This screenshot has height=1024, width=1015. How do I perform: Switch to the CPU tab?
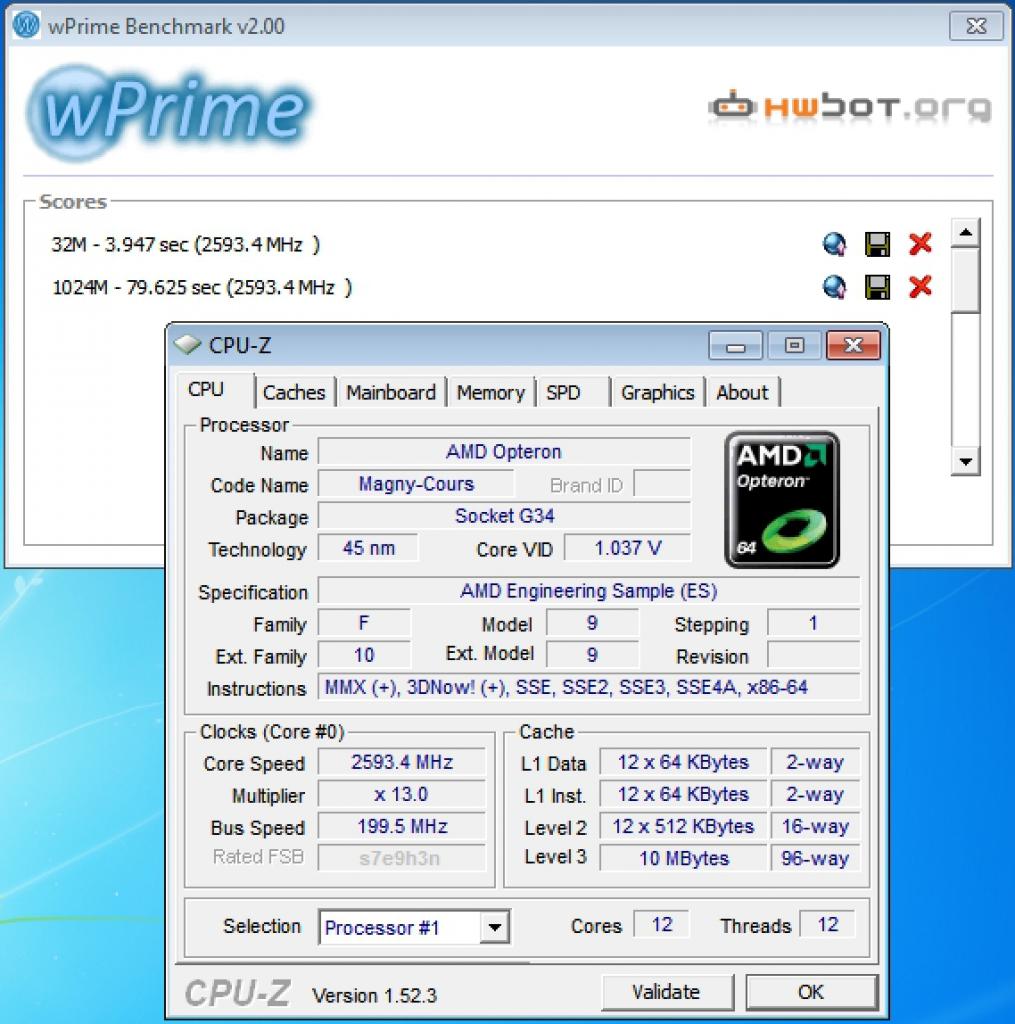214,390
